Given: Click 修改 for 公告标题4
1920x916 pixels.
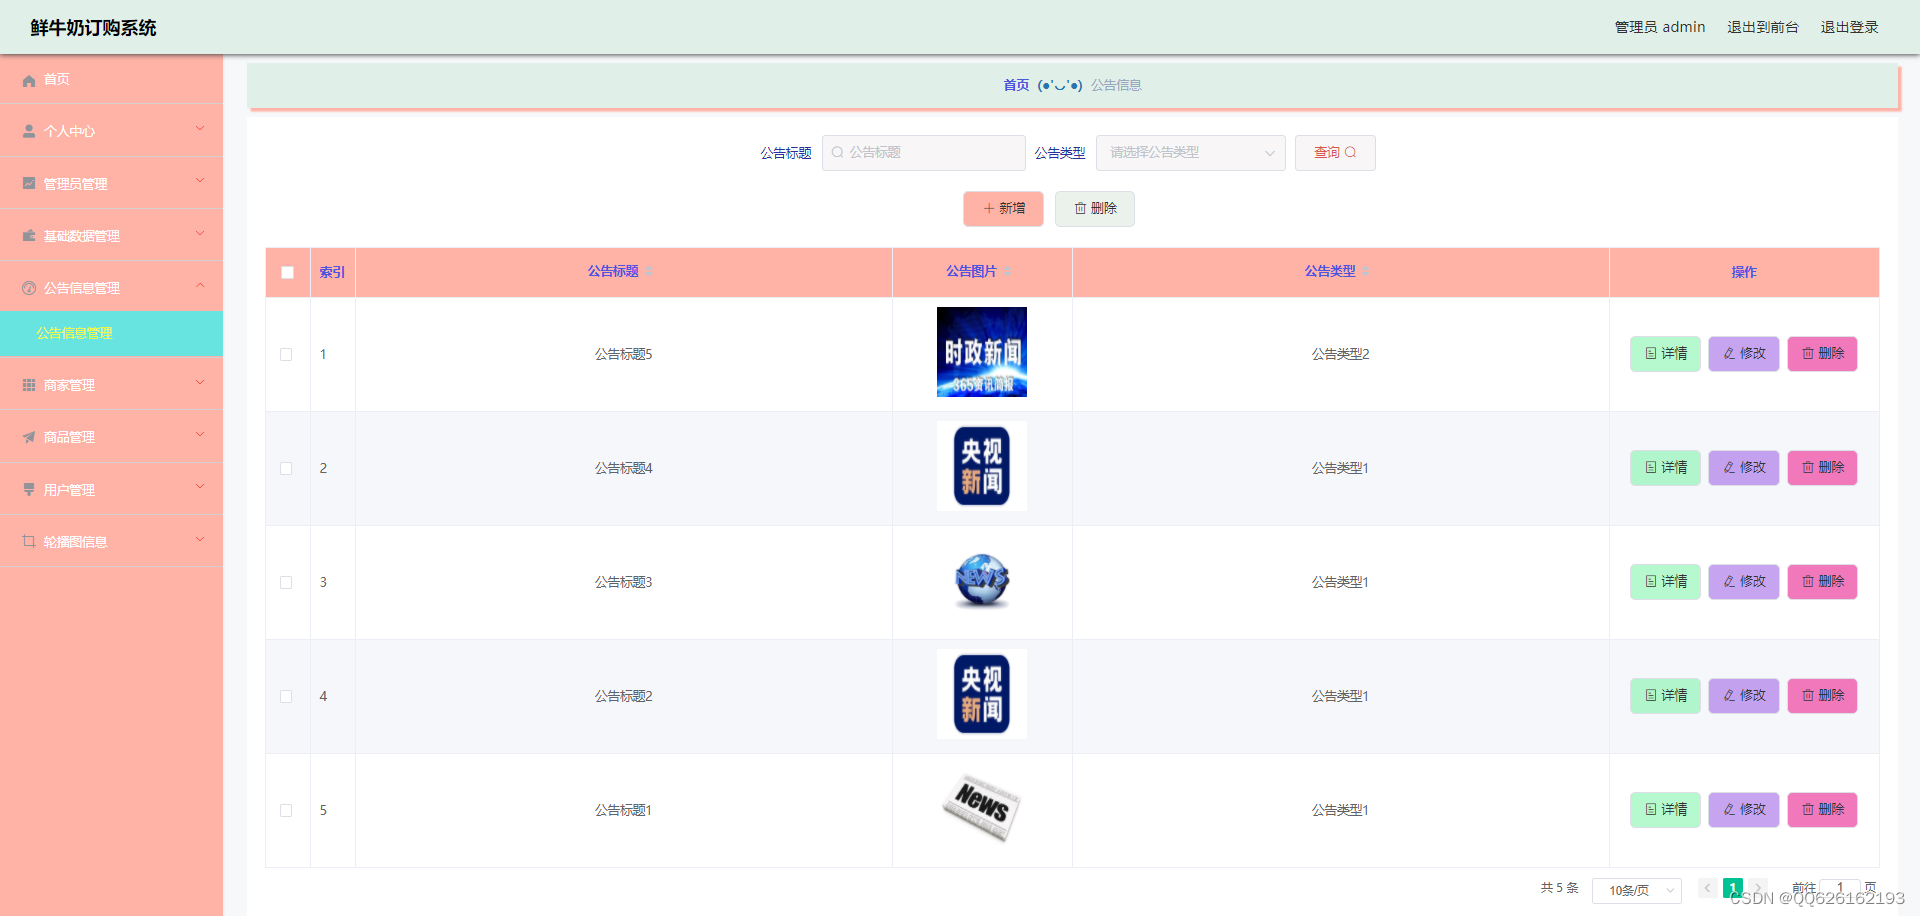Looking at the screenshot, I should coord(1744,468).
